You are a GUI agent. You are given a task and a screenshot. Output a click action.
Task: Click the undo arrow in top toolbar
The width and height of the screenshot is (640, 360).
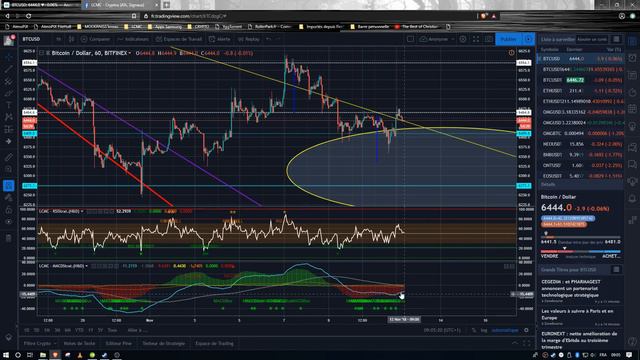(x=269, y=39)
